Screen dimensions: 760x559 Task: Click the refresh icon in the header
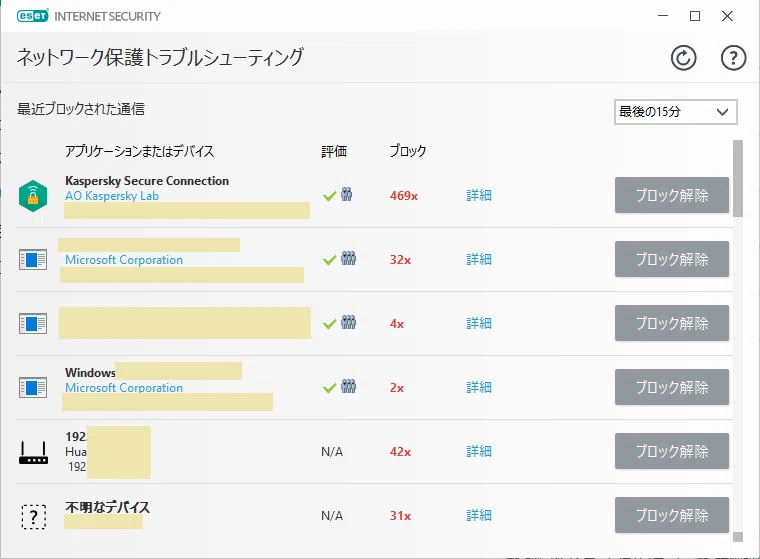click(683, 58)
